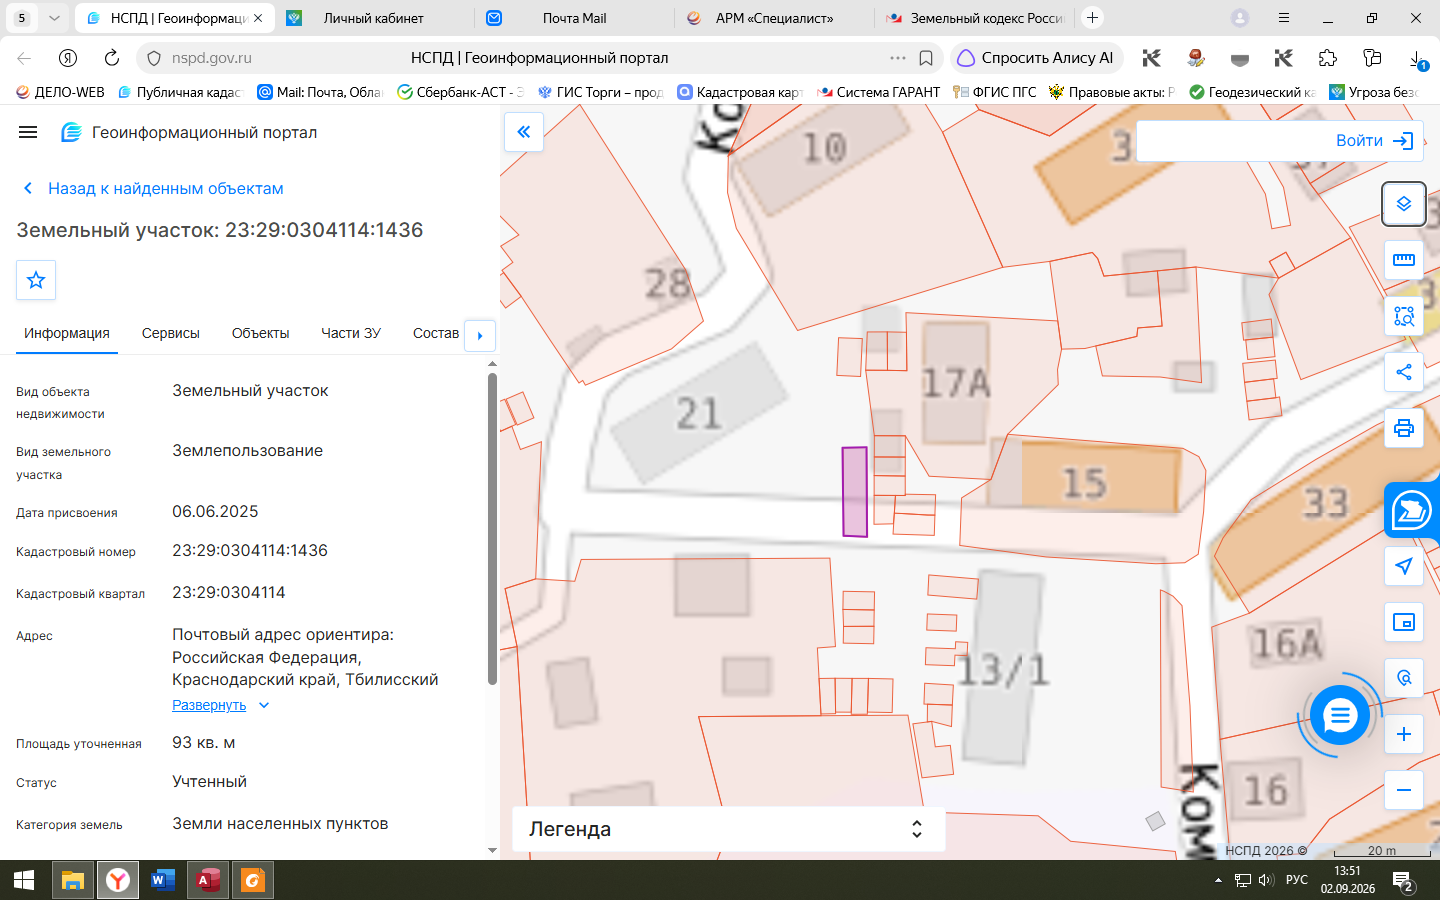The width and height of the screenshot is (1440, 900).
Task: Expand address with Развернуть link
Action: (x=221, y=705)
